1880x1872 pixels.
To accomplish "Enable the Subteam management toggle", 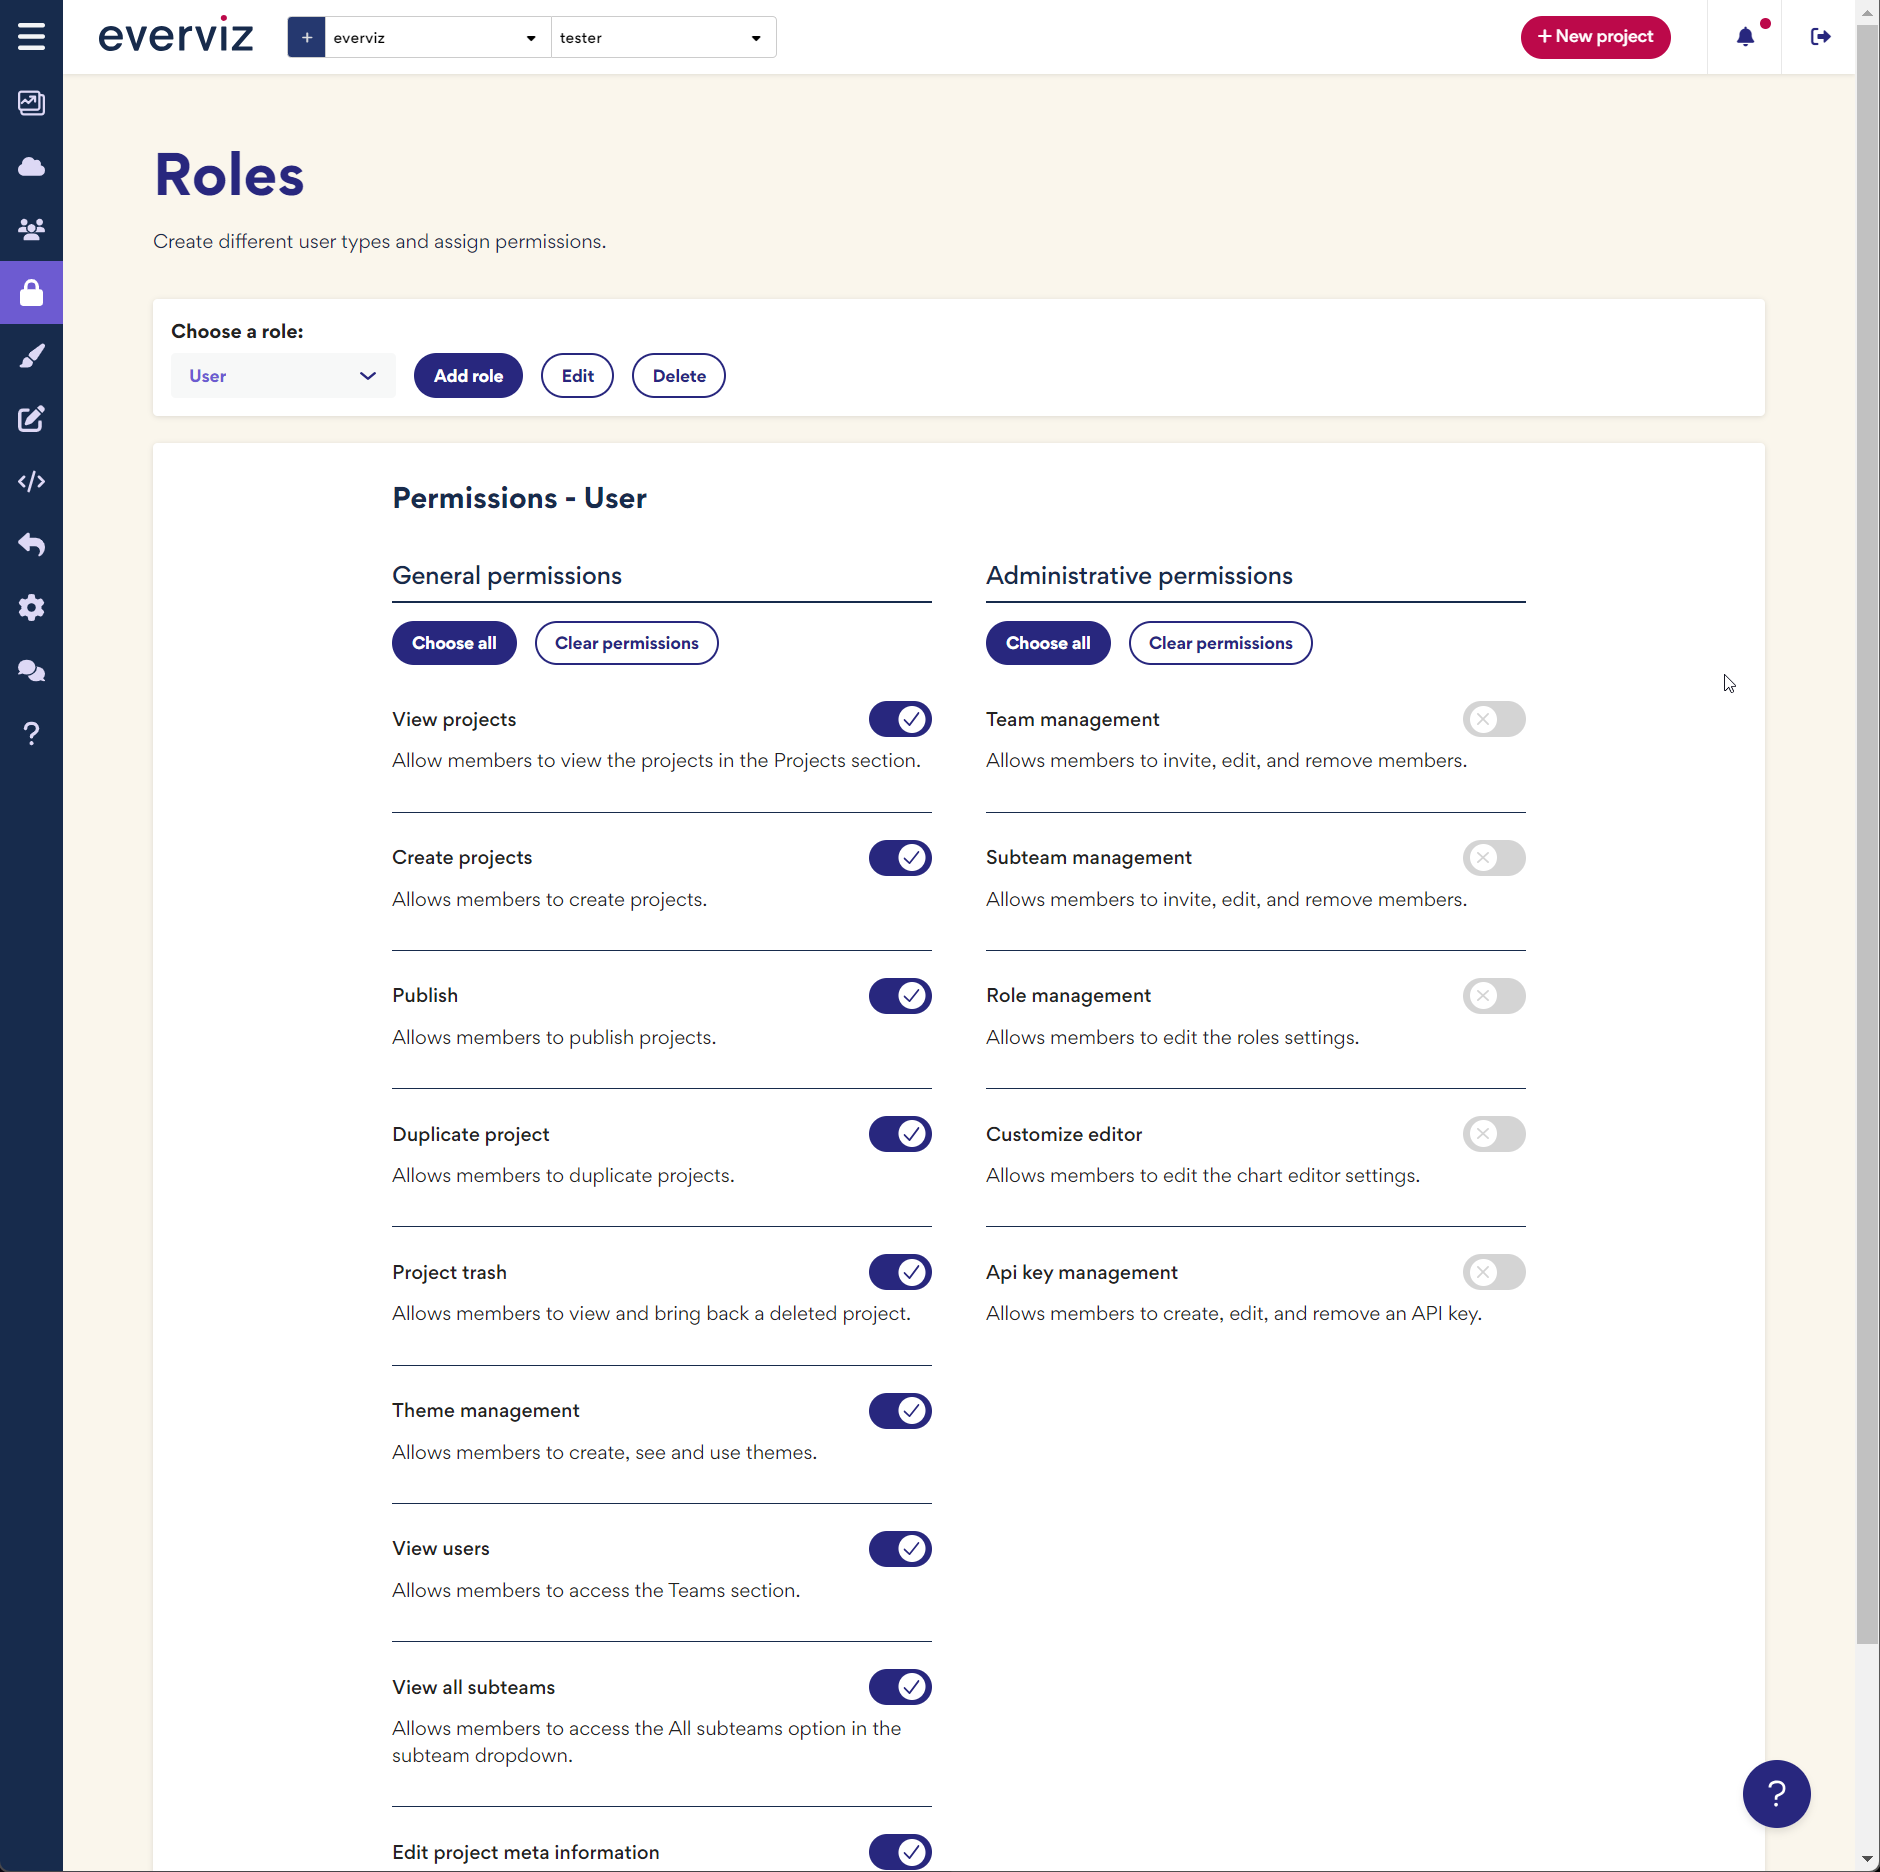I will point(1494,857).
